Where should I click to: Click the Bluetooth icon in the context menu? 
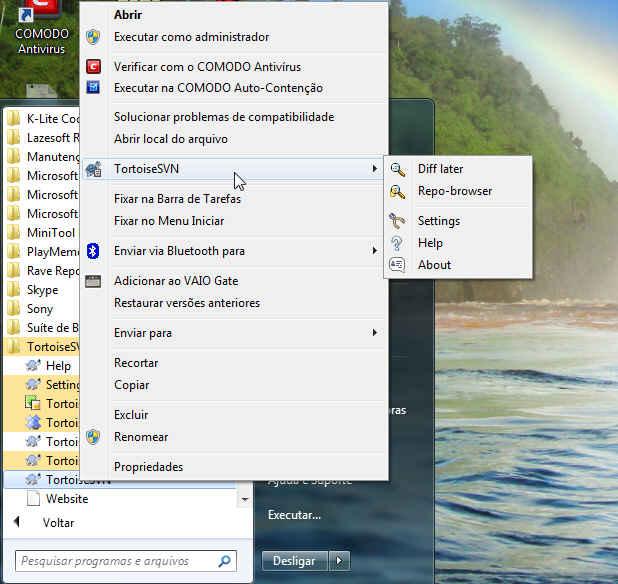click(x=93, y=251)
